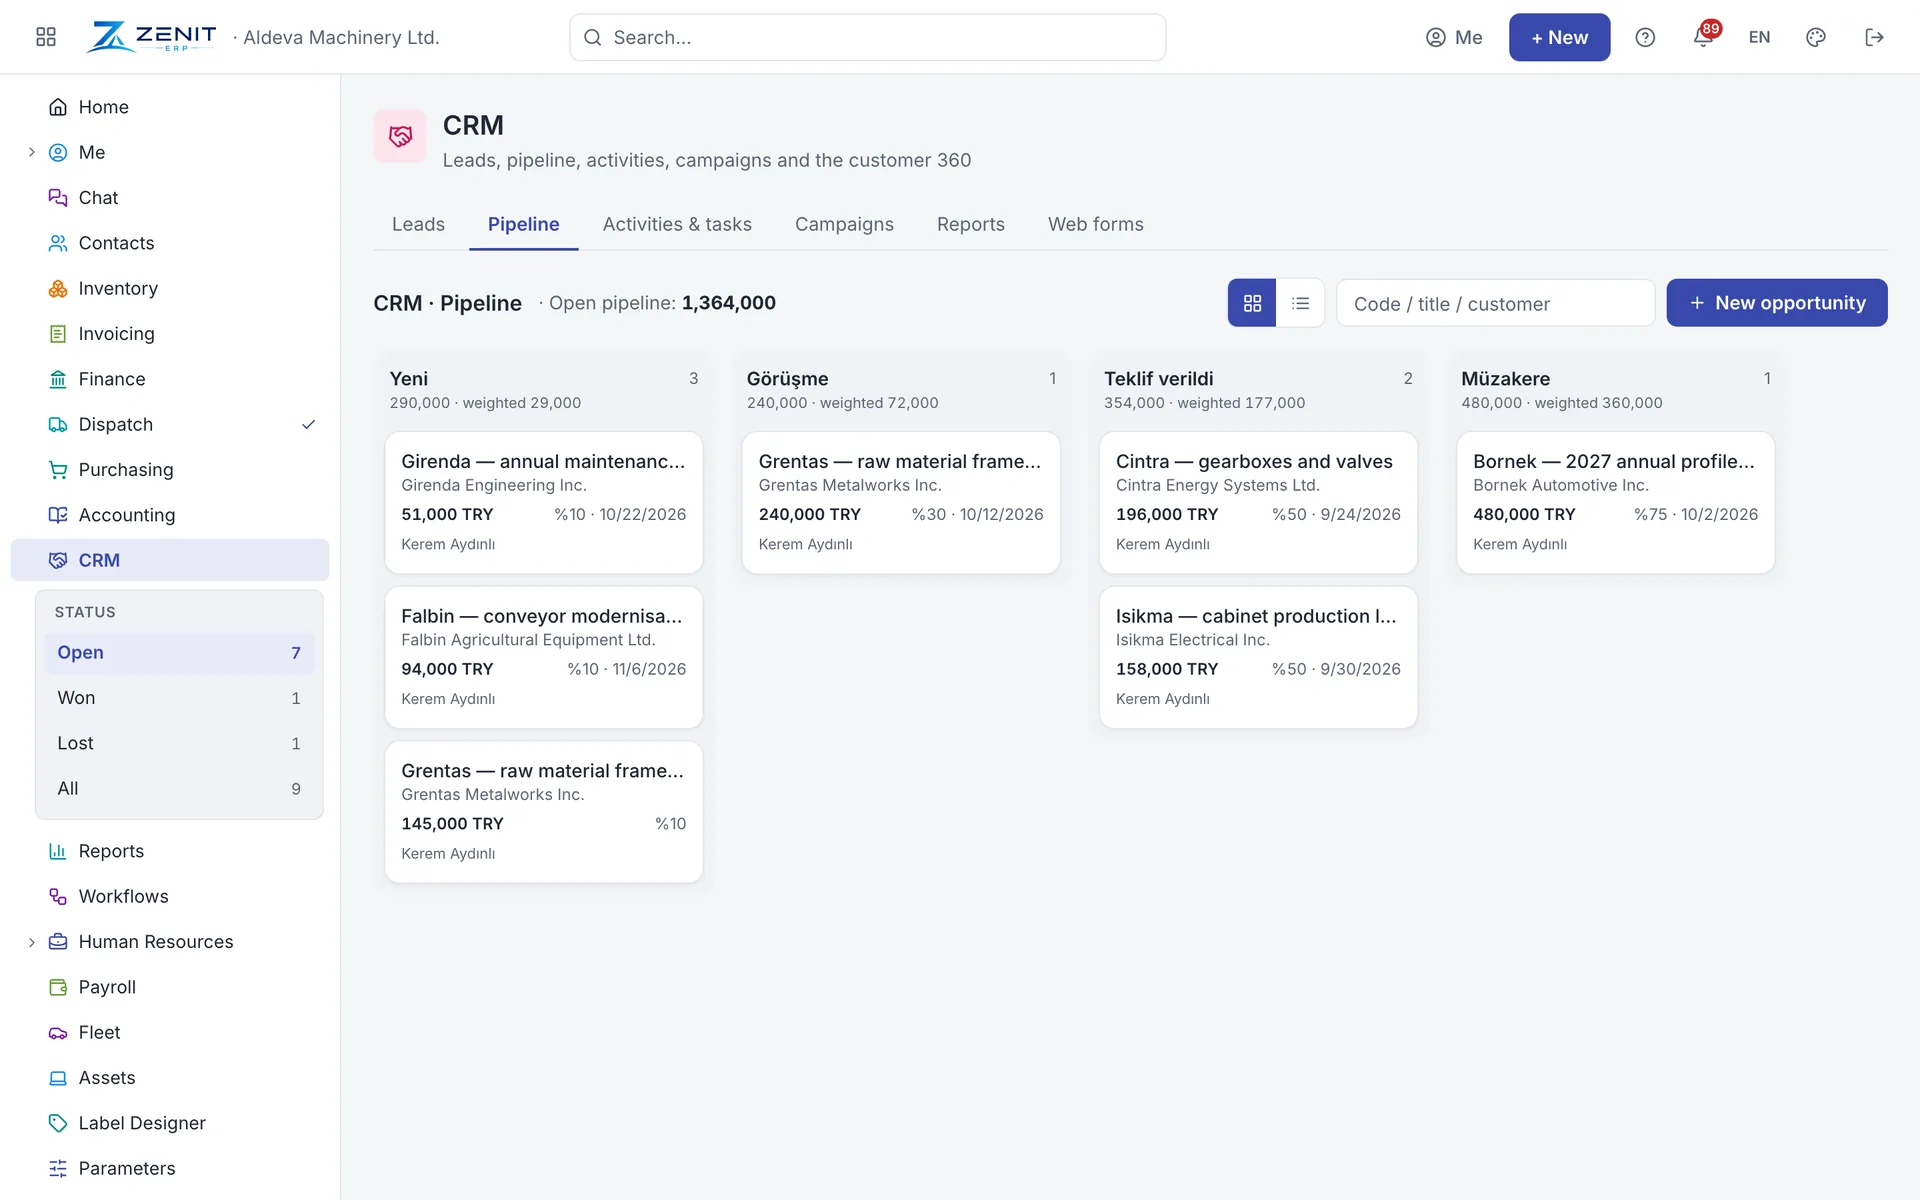Click the logout icon
This screenshot has height=1200, width=1920.
pos(1874,37)
